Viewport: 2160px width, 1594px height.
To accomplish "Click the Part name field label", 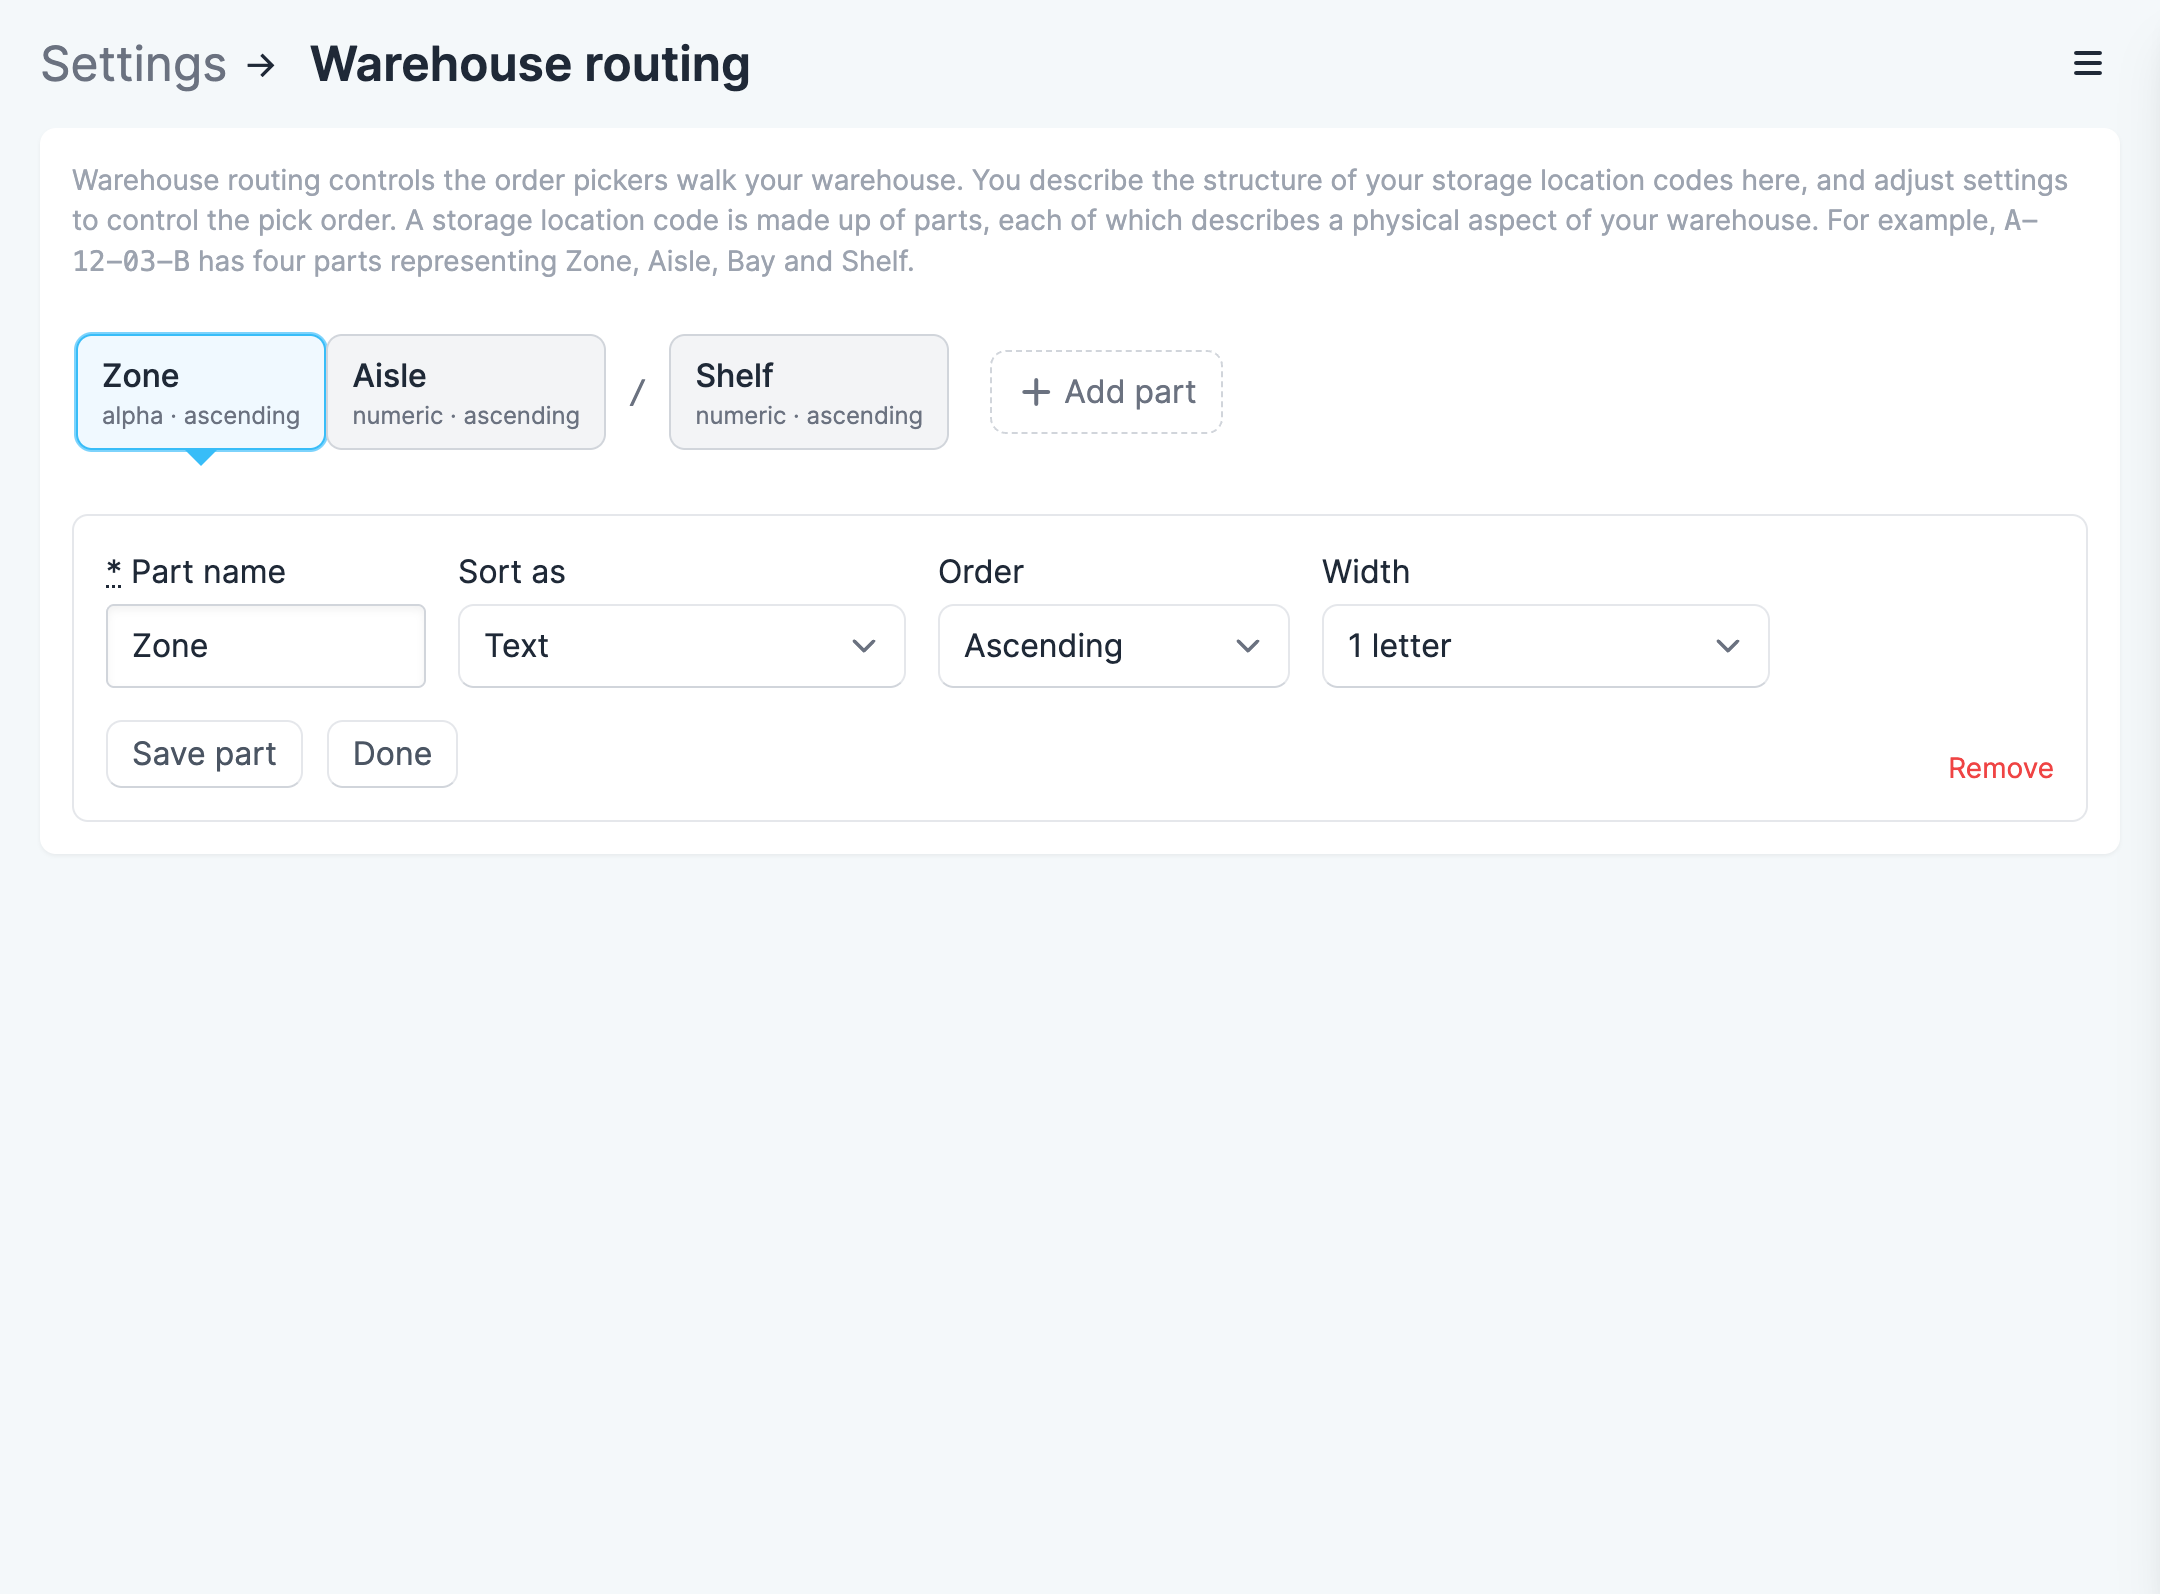I will coord(196,572).
